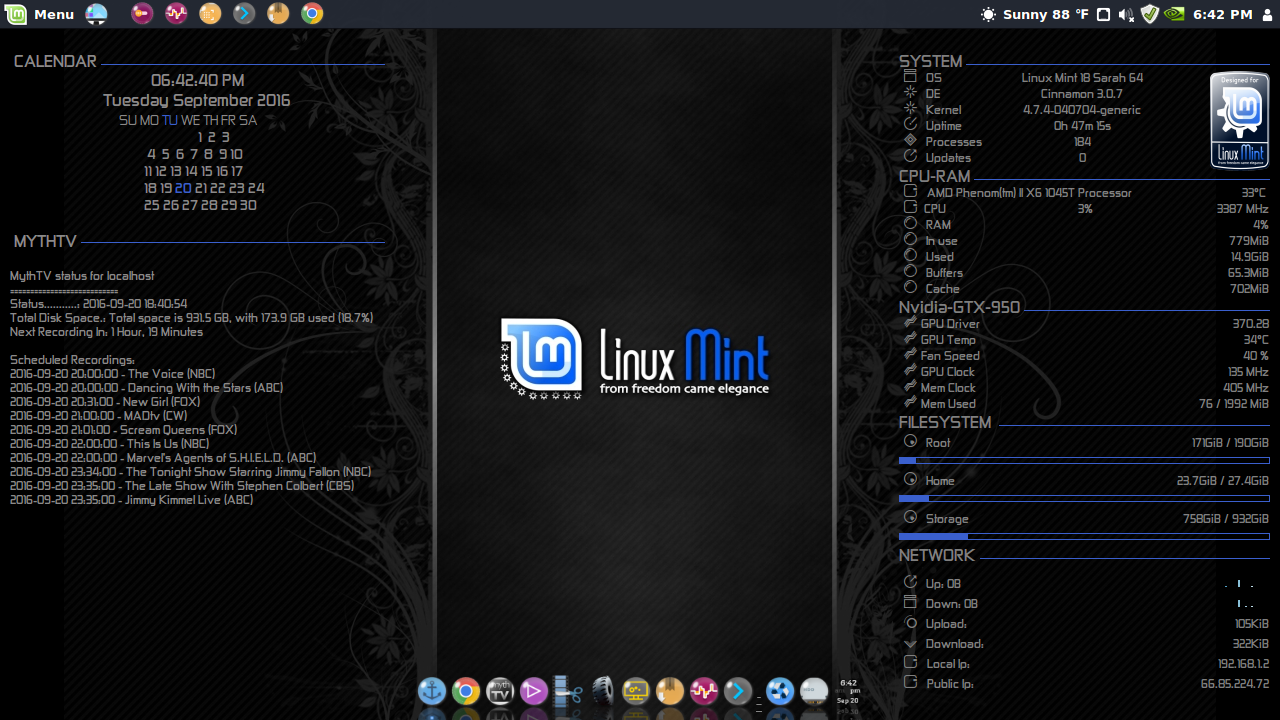
Task: Click the Docky anchor icon in the dock
Action: (x=432, y=691)
